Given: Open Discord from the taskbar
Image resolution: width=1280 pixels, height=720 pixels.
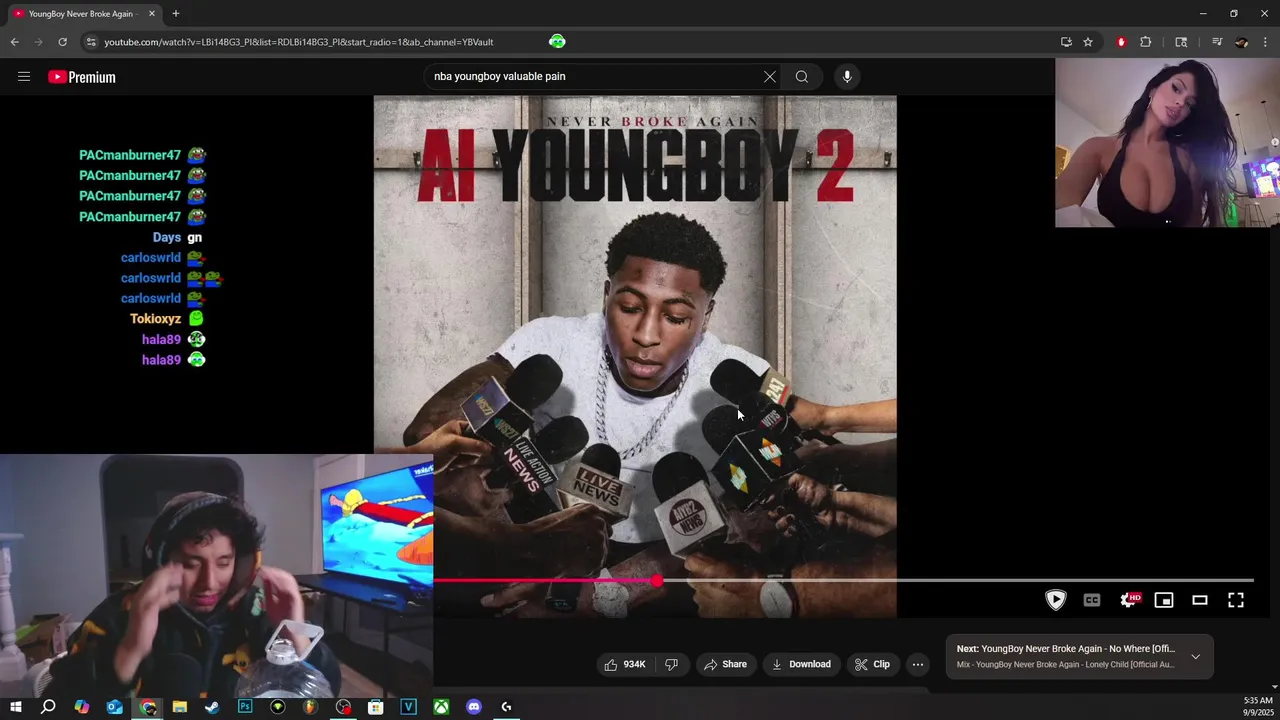Looking at the screenshot, I should (474, 707).
